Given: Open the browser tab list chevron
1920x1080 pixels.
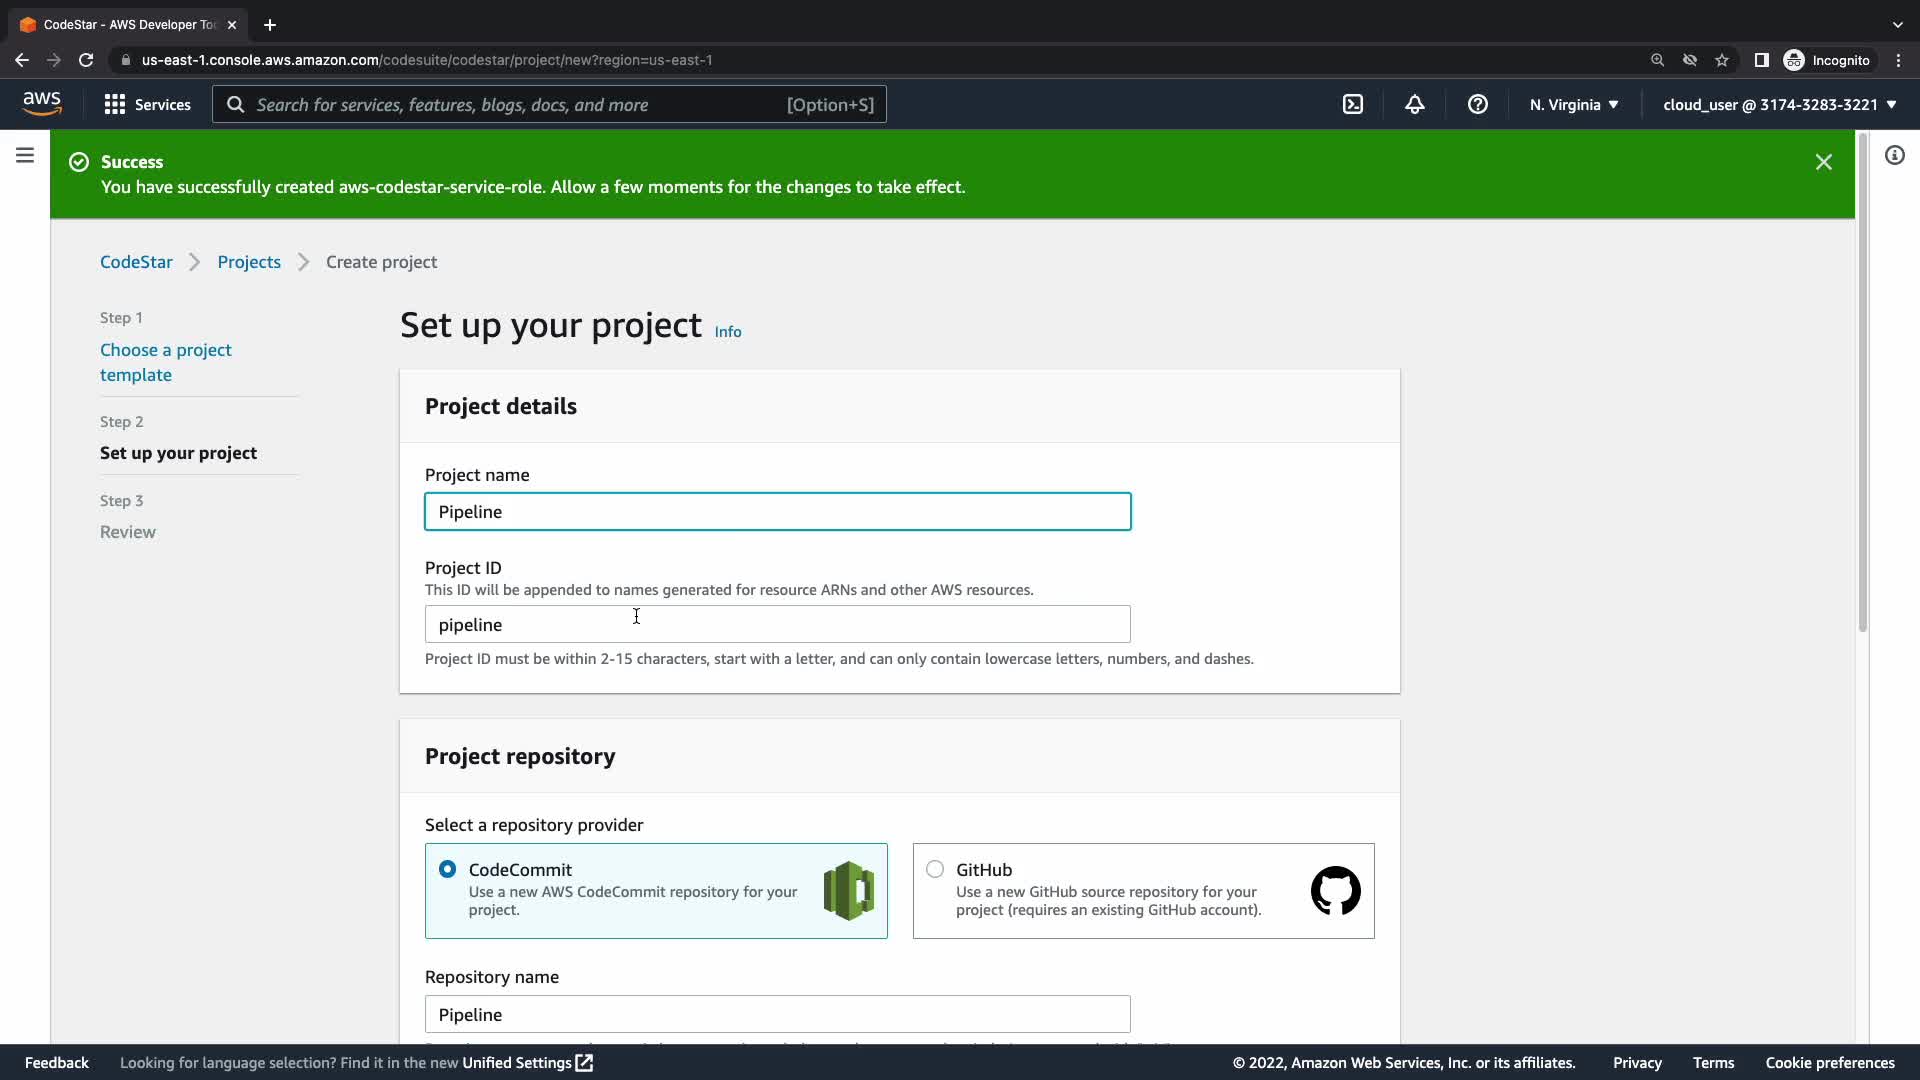Looking at the screenshot, I should point(1898,24).
